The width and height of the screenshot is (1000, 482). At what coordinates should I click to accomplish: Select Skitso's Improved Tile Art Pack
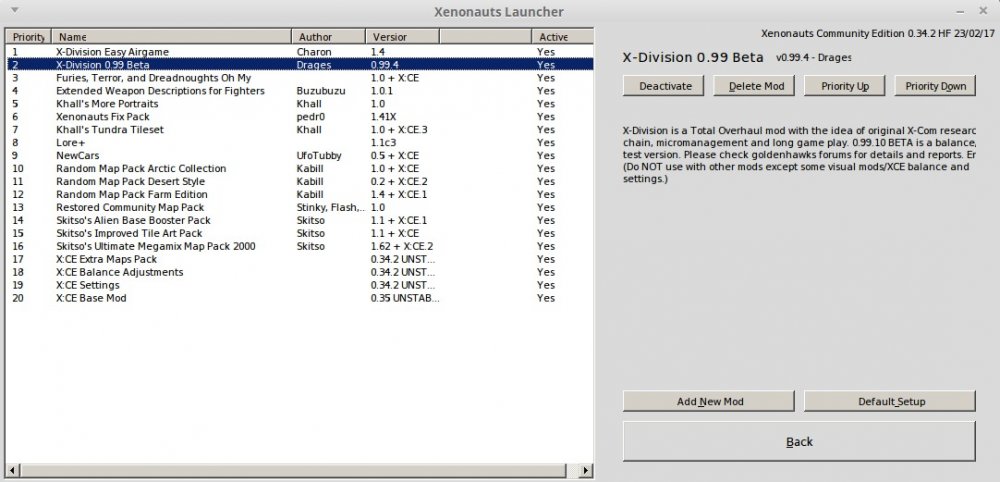[x=300, y=233]
